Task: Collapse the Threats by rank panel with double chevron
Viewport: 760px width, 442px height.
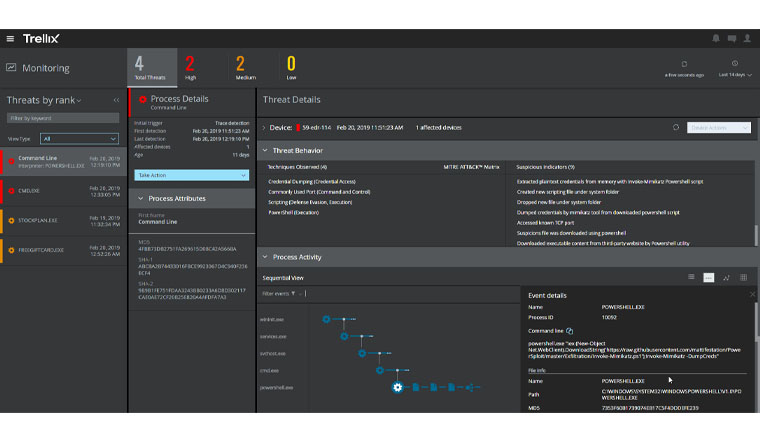Action: point(116,100)
